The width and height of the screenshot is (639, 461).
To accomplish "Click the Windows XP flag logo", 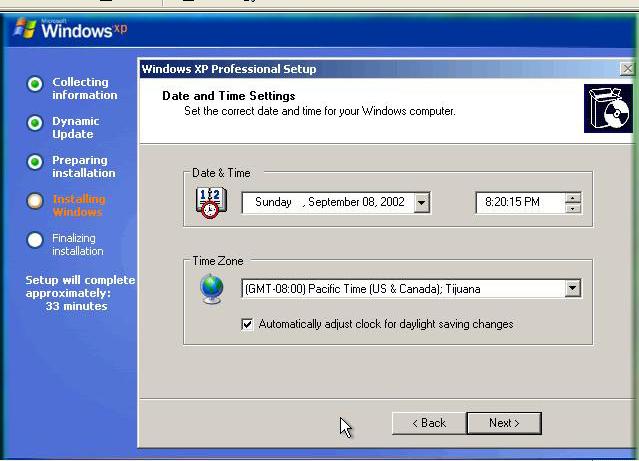I will (x=25, y=28).
